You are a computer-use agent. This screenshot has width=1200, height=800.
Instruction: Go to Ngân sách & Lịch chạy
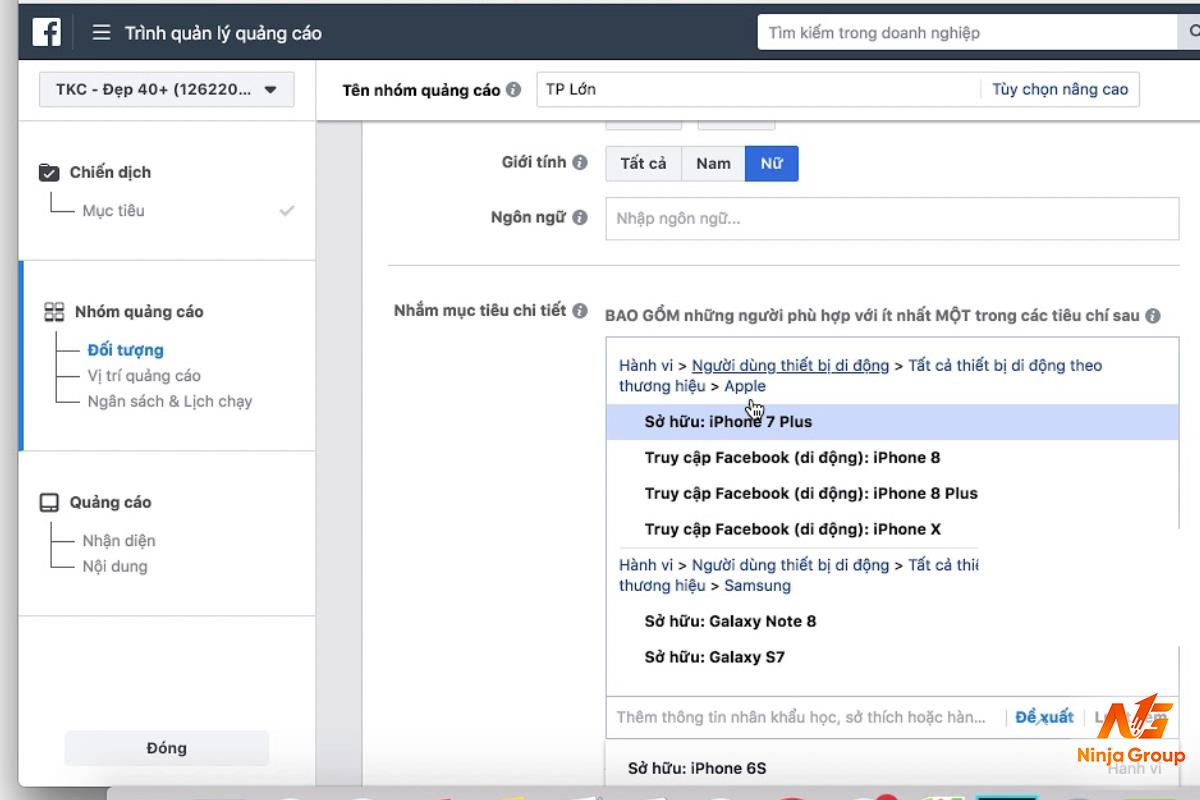(169, 401)
